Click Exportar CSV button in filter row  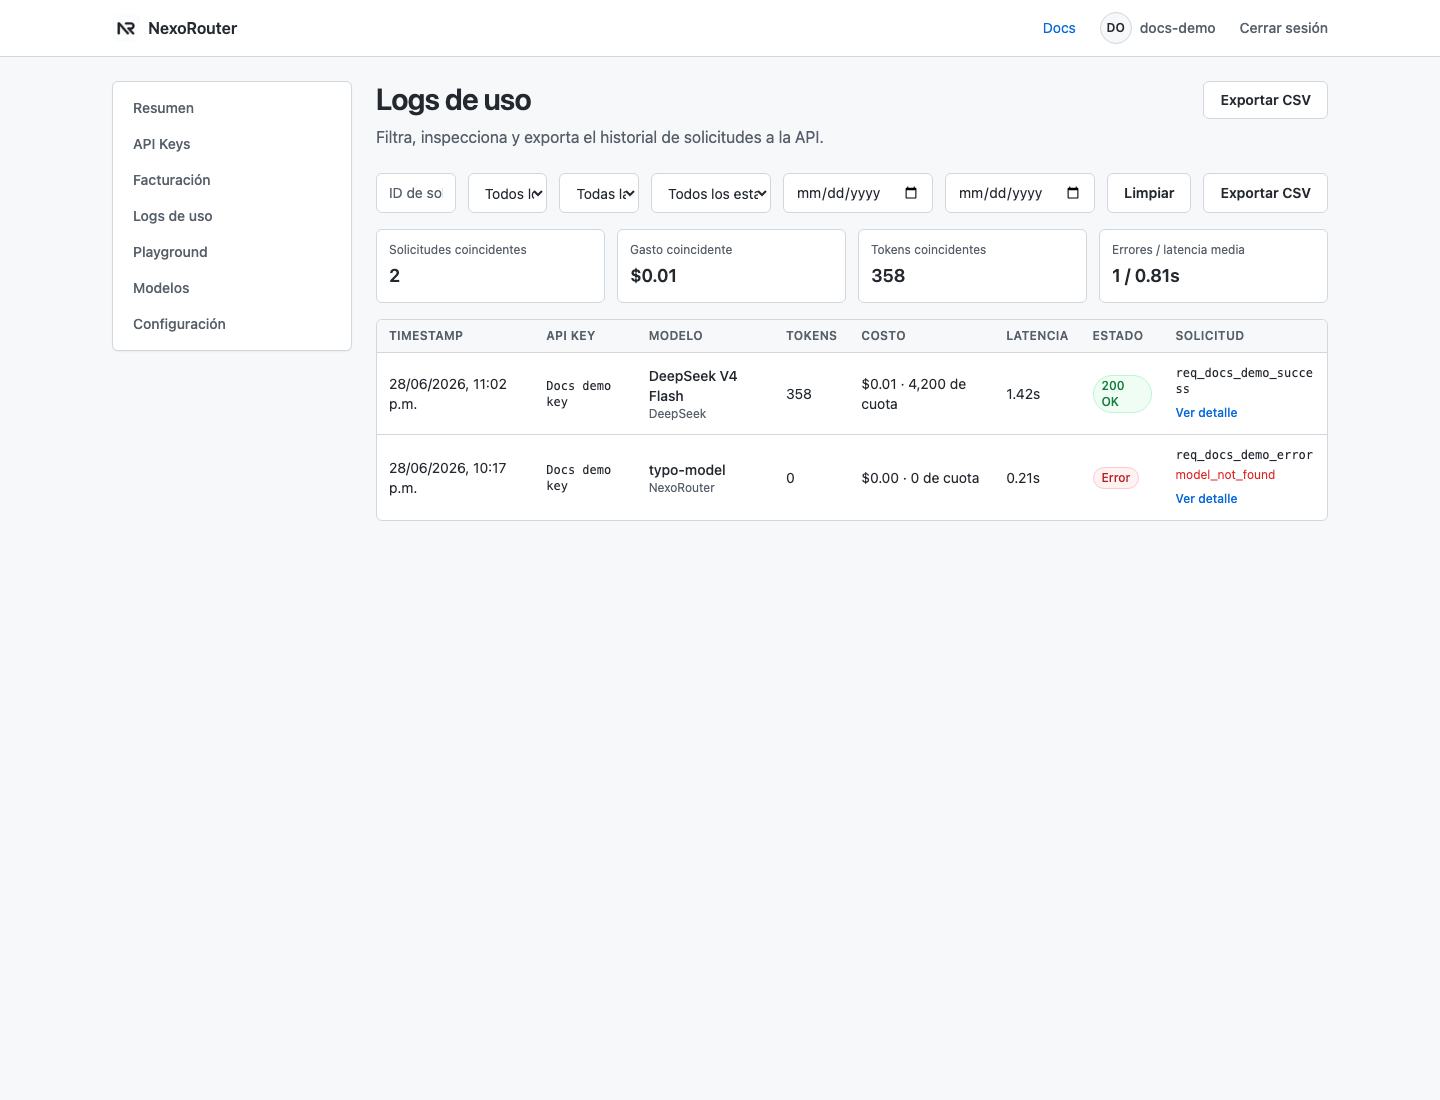pyautogui.click(x=1265, y=193)
